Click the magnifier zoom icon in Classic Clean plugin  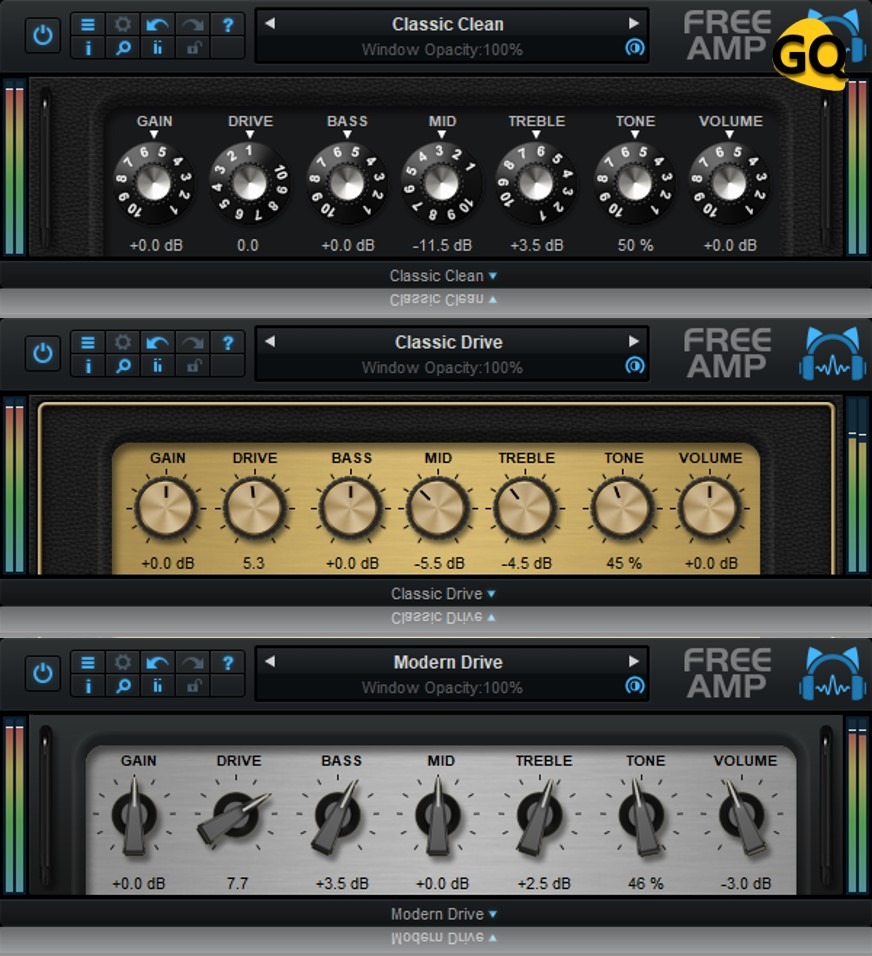click(x=123, y=48)
